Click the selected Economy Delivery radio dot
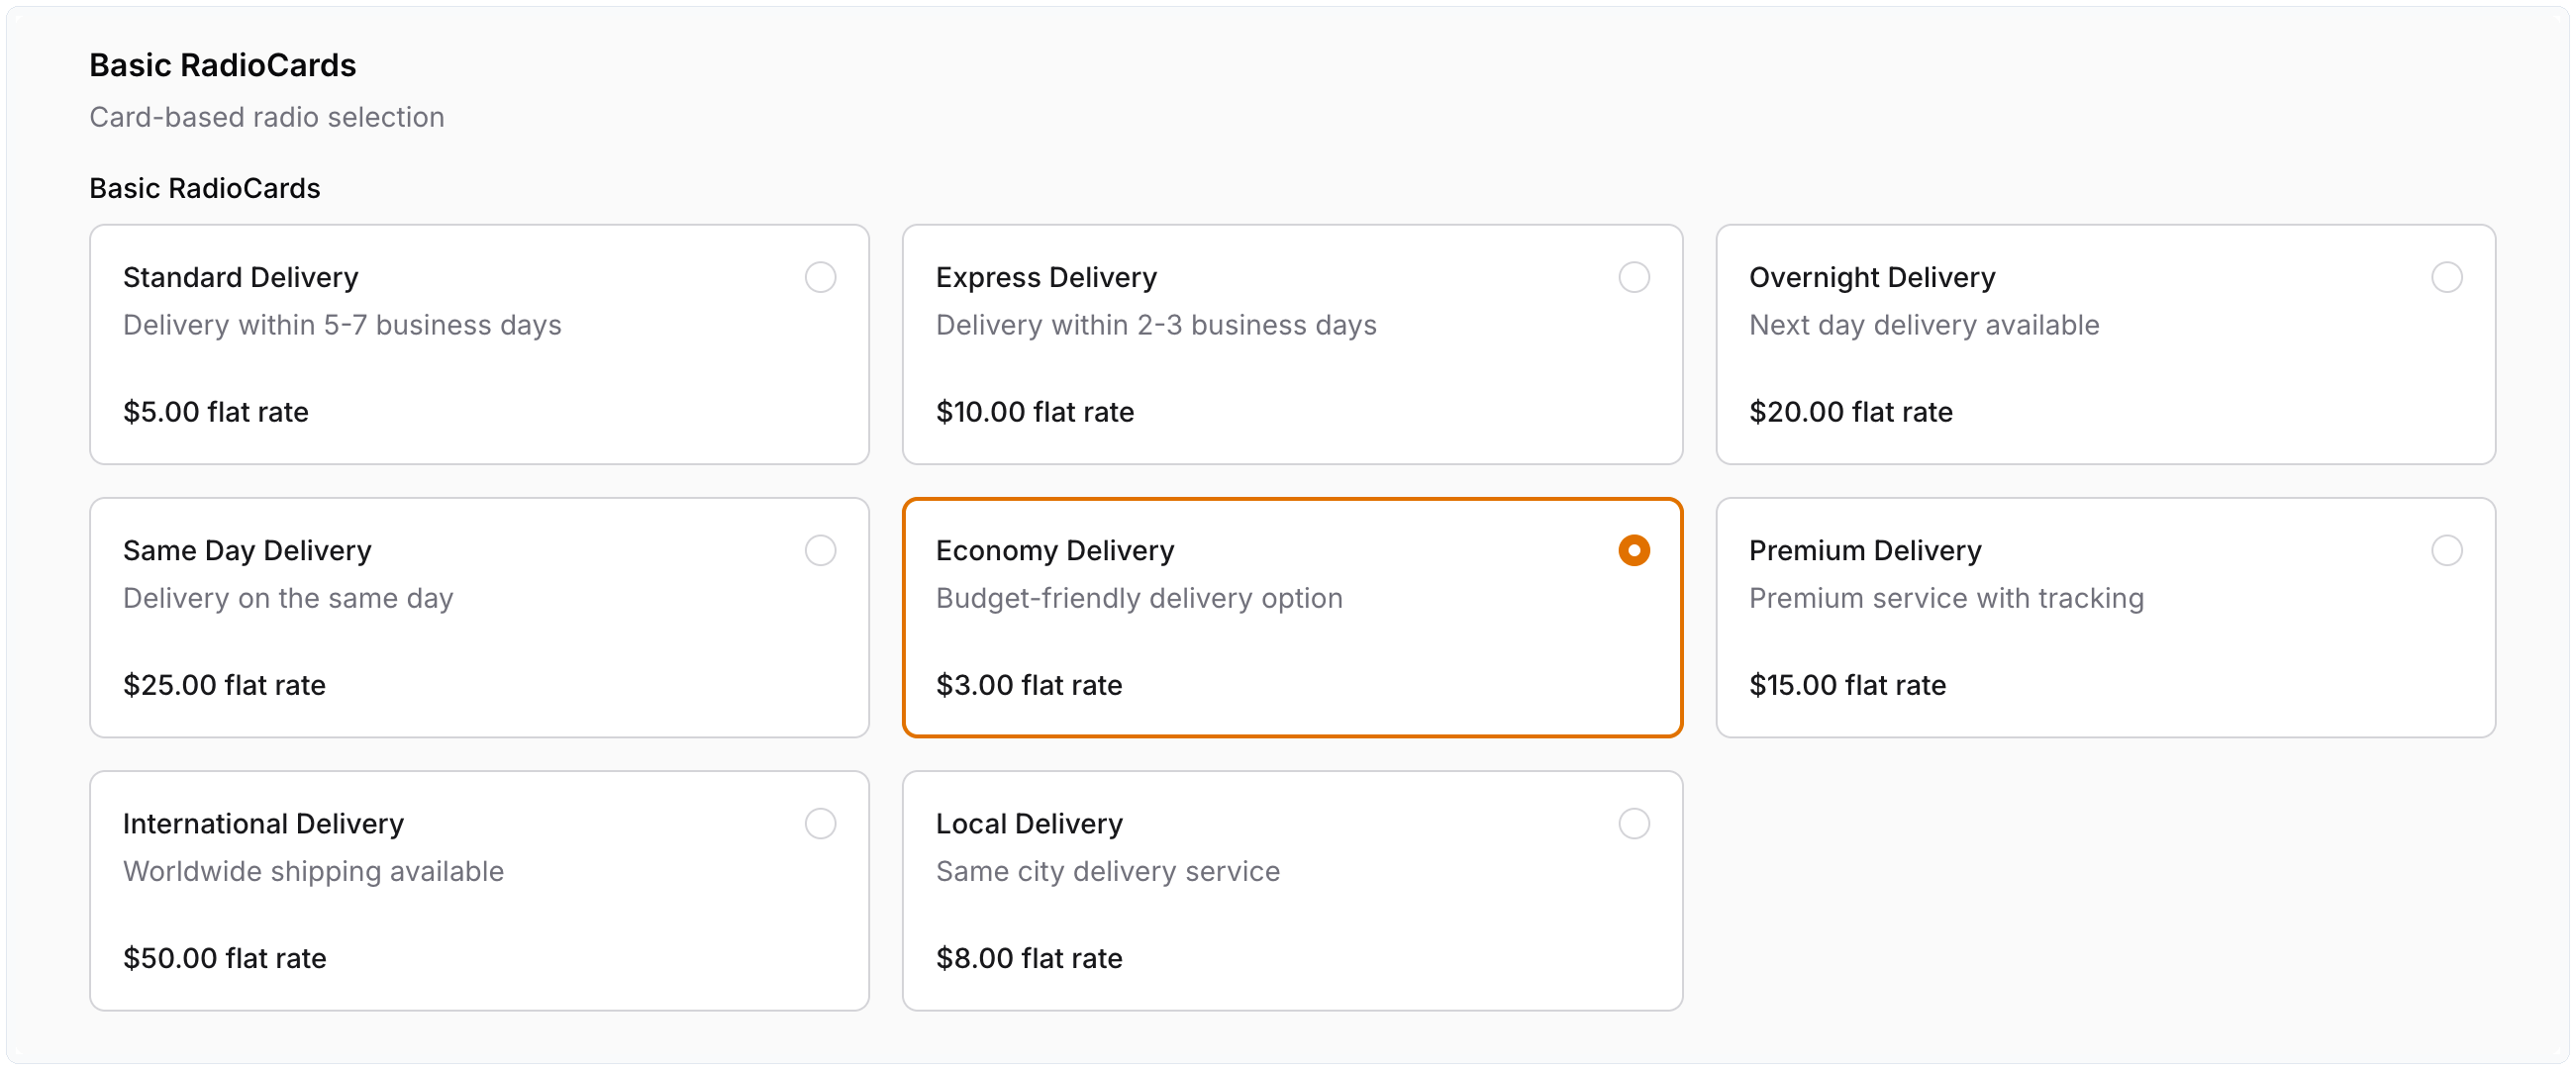 coord(1633,550)
